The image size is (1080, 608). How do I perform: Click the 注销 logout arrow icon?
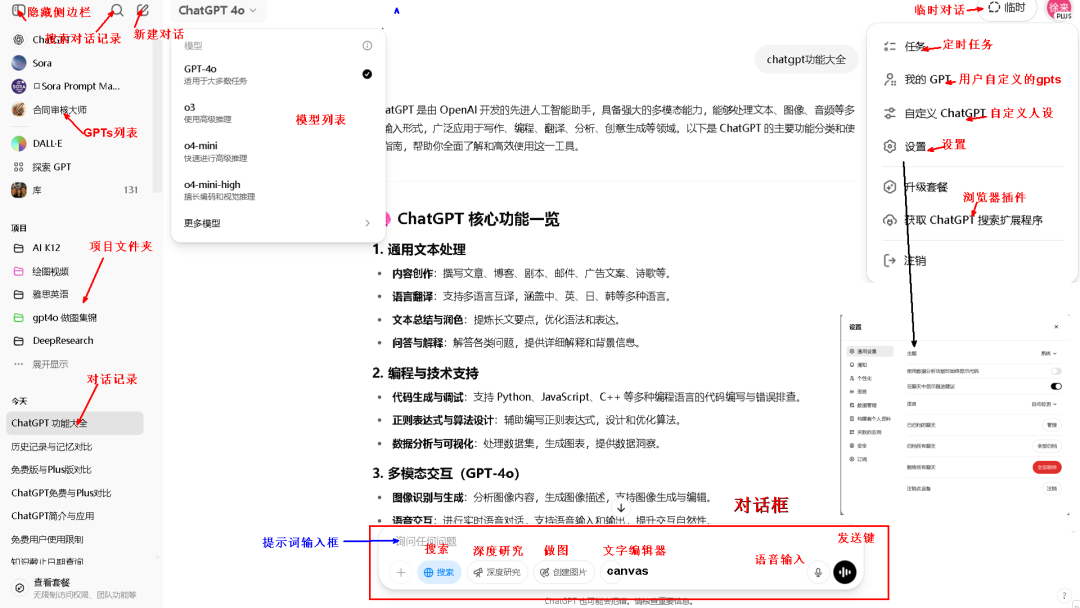pos(890,260)
